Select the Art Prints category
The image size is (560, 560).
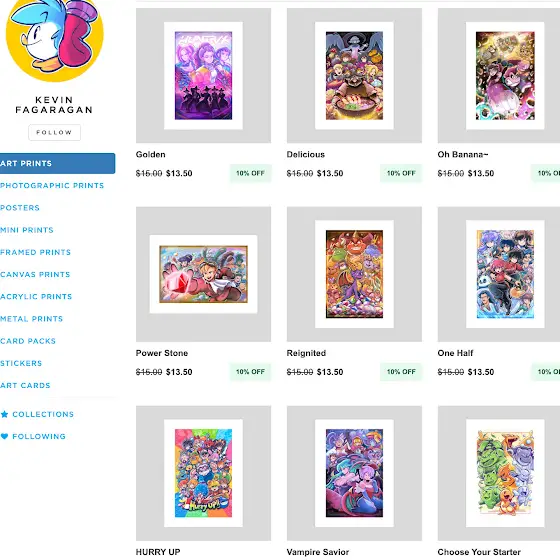click(57, 164)
